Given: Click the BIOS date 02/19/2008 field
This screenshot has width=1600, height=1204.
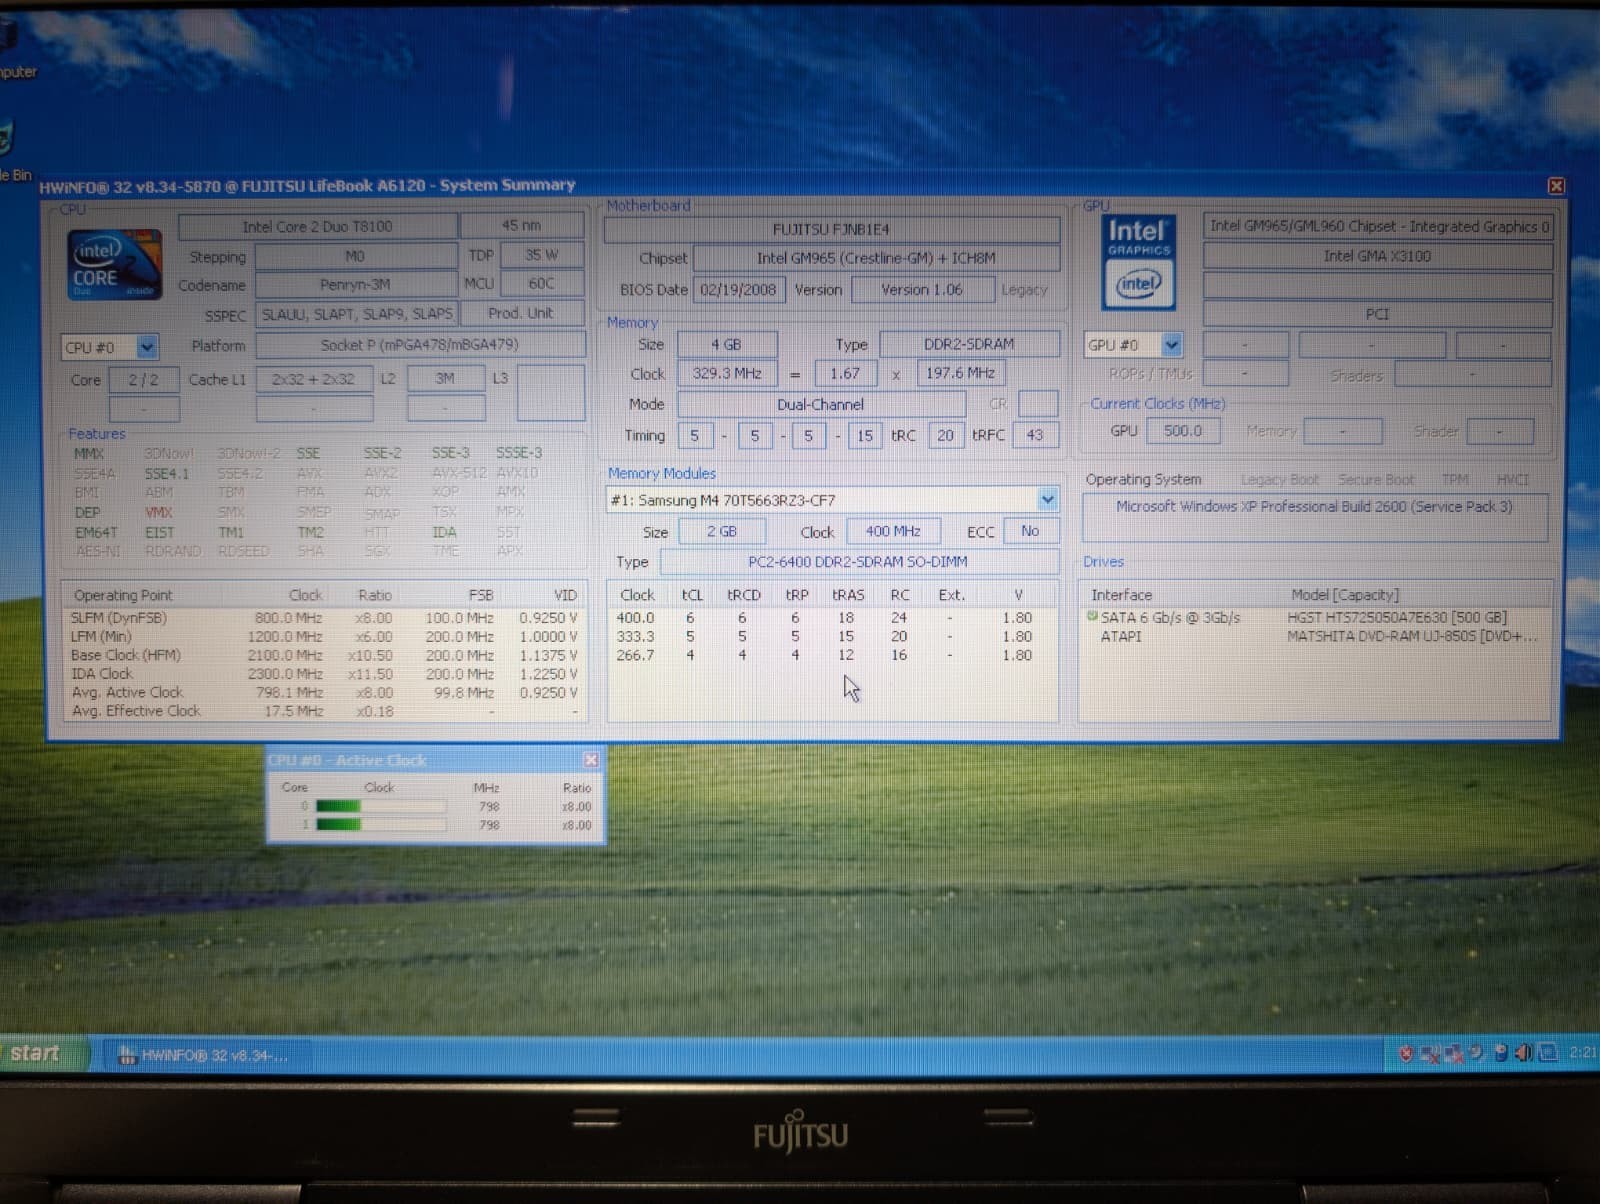Looking at the screenshot, I should tap(738, 290).
